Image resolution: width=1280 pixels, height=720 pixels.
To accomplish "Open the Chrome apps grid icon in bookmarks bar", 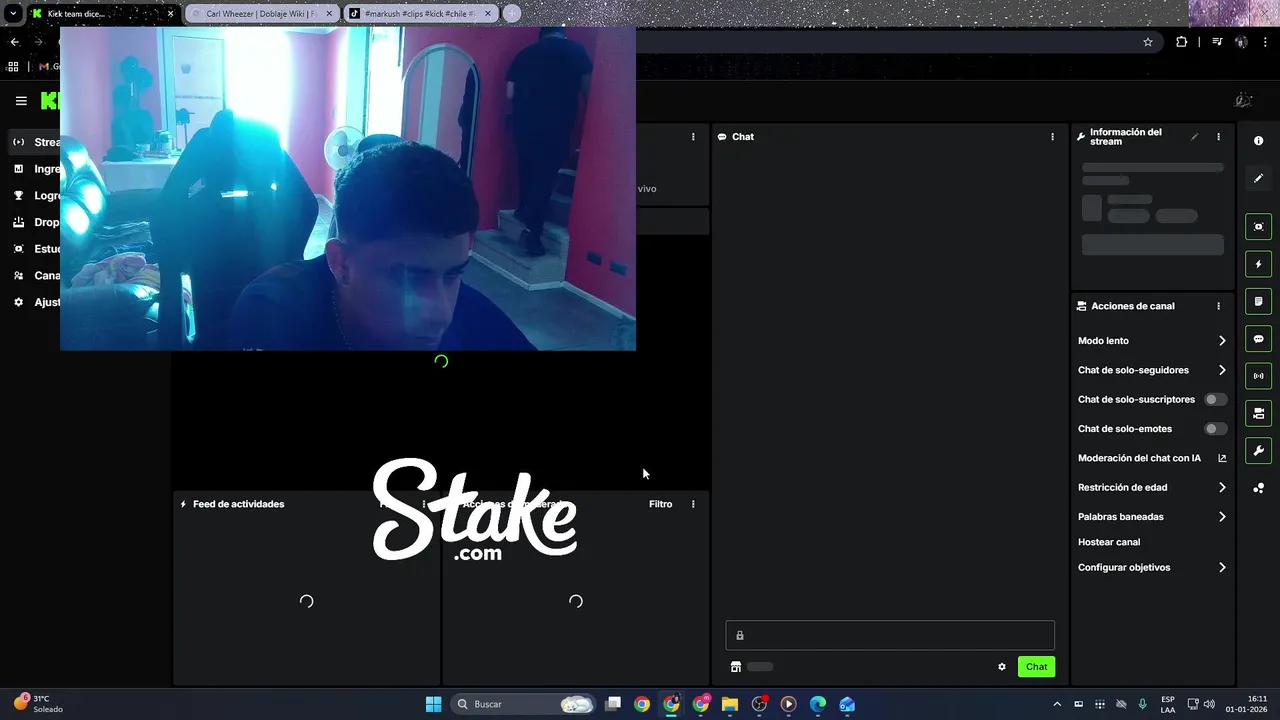I will pyautogui.click(x=13, y=66).
